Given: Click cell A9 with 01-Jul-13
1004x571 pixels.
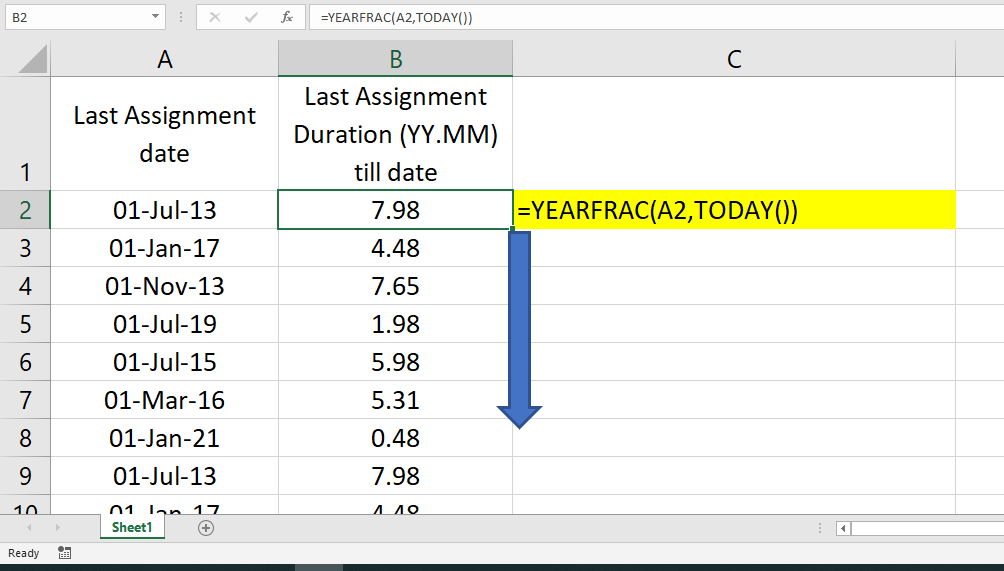Looking at the screenshot, I should (x=165, y=476).
